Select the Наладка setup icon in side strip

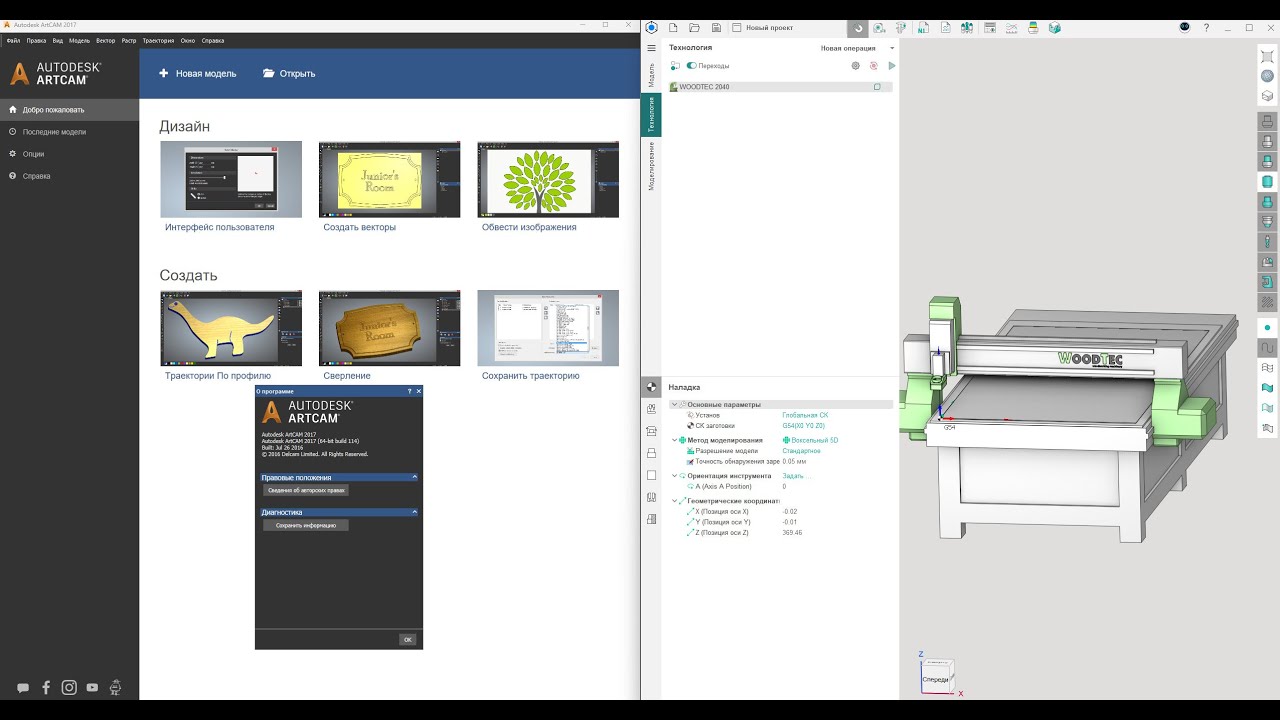click(651, 387)
